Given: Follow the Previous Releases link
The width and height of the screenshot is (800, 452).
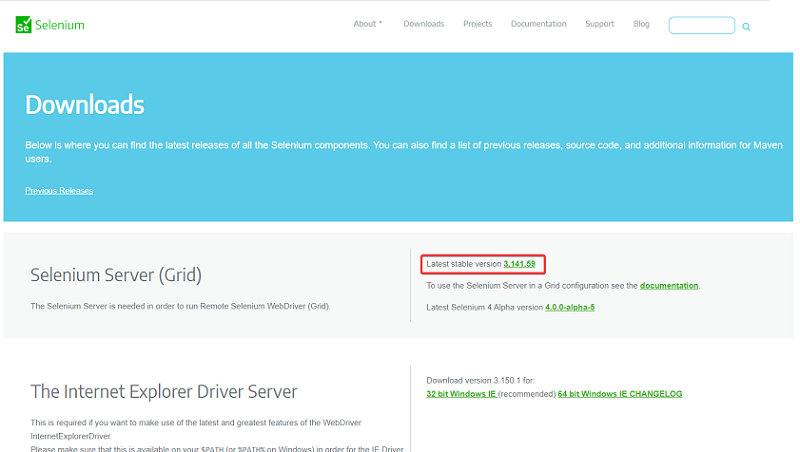Looking at the screenshot, I should (x=59, y=190).
